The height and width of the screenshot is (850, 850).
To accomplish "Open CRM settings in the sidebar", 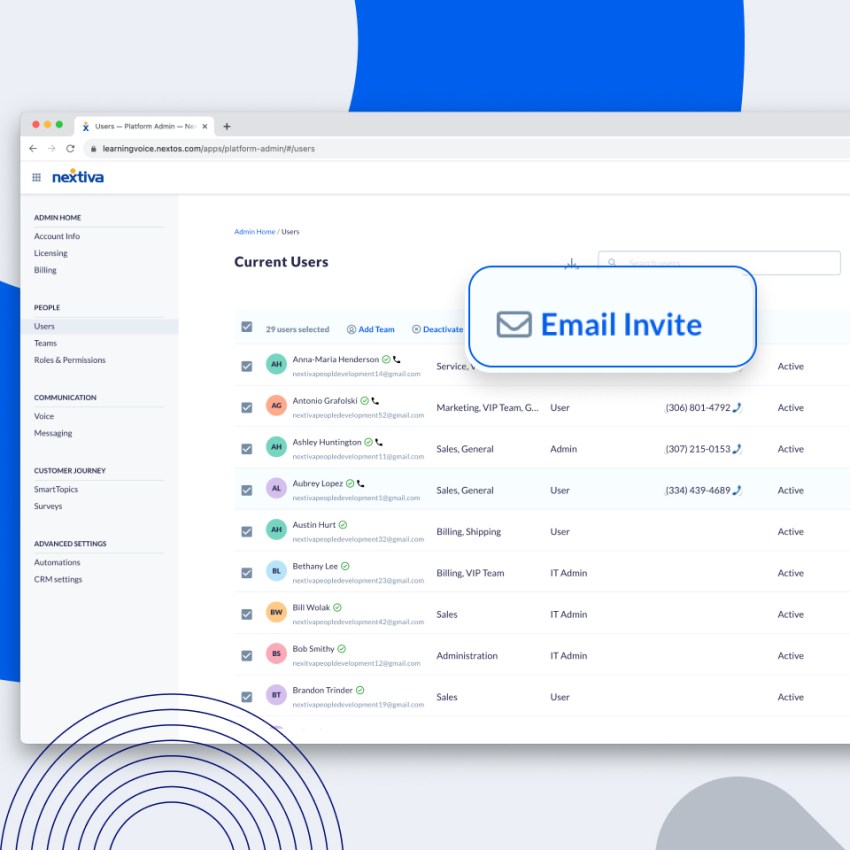I will pos(58,579).
